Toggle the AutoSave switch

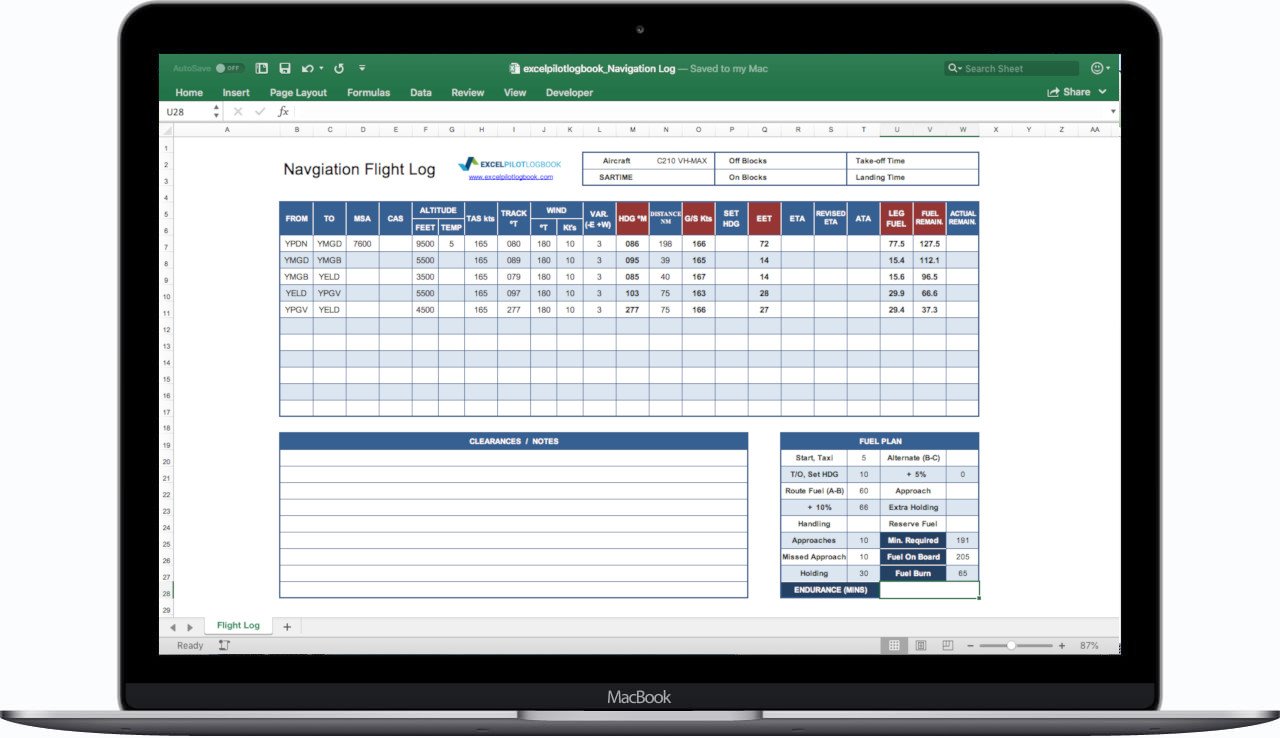click(230, 68)
